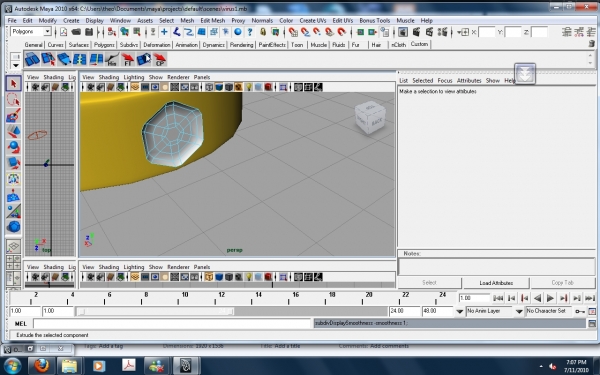600x375 pixels.
Task: Open the shelf options arrow menu
Action: [15, 65]
